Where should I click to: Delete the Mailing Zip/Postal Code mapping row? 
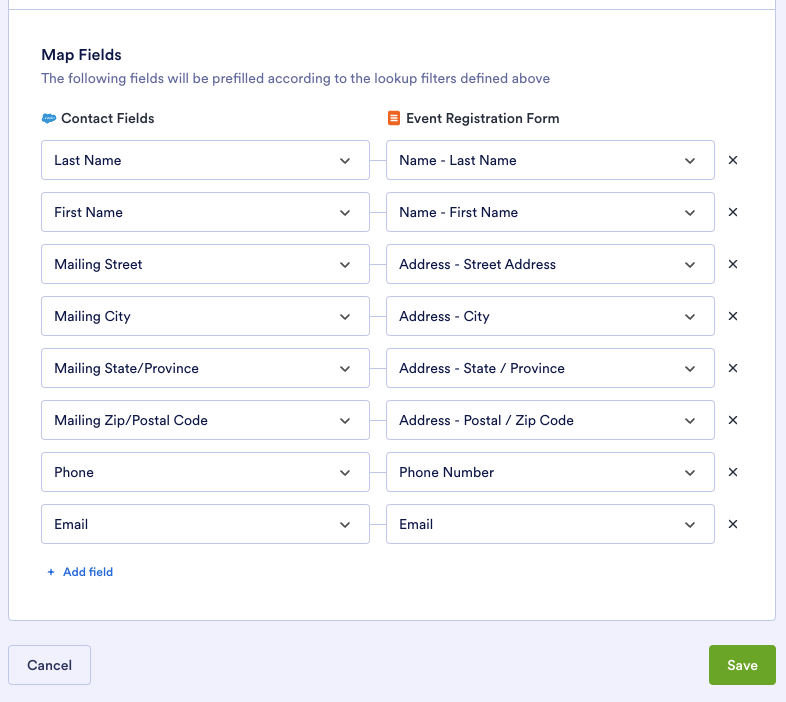tap(732, 420)
